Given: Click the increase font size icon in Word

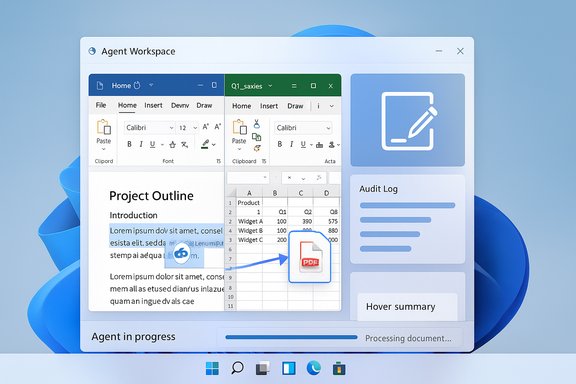Looking at the screenshot, I should coord(206,127).
